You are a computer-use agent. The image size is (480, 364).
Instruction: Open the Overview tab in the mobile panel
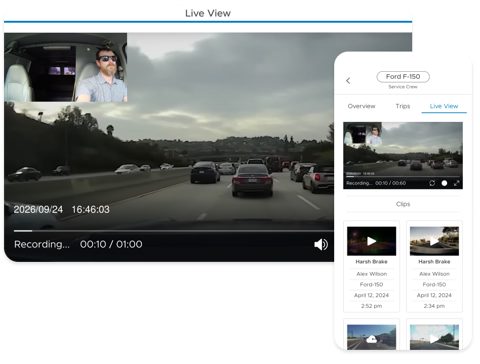pyautogui.click(x=361, y=106)
